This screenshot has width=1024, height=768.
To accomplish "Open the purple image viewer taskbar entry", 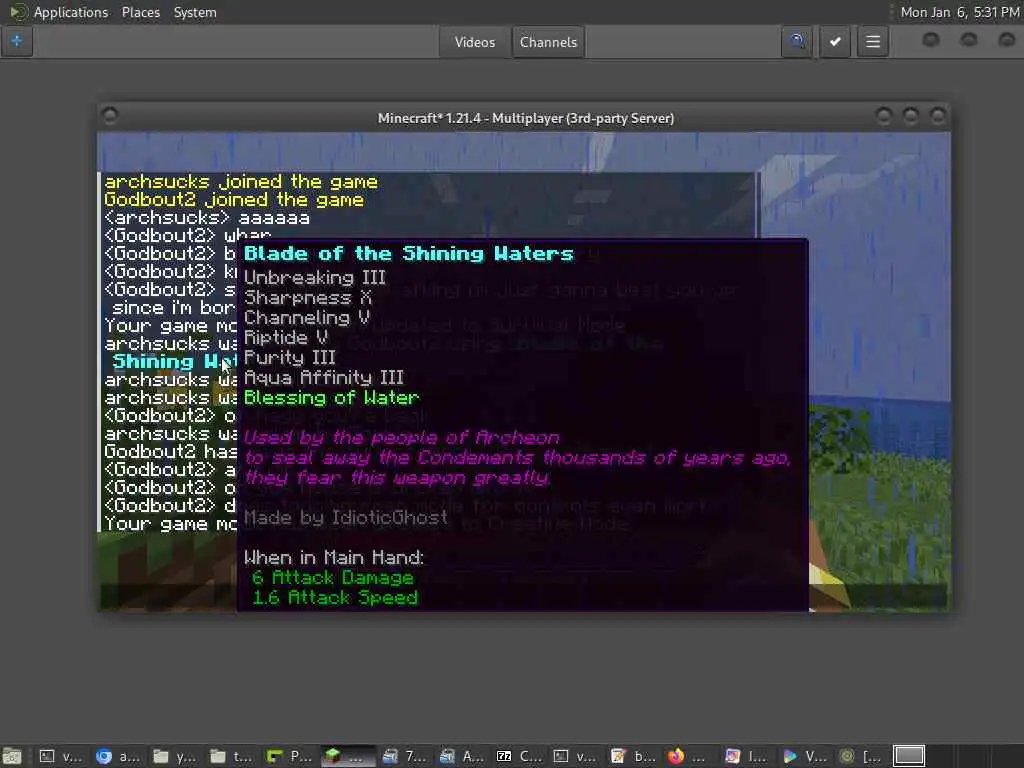I will [x=746, y=756].
